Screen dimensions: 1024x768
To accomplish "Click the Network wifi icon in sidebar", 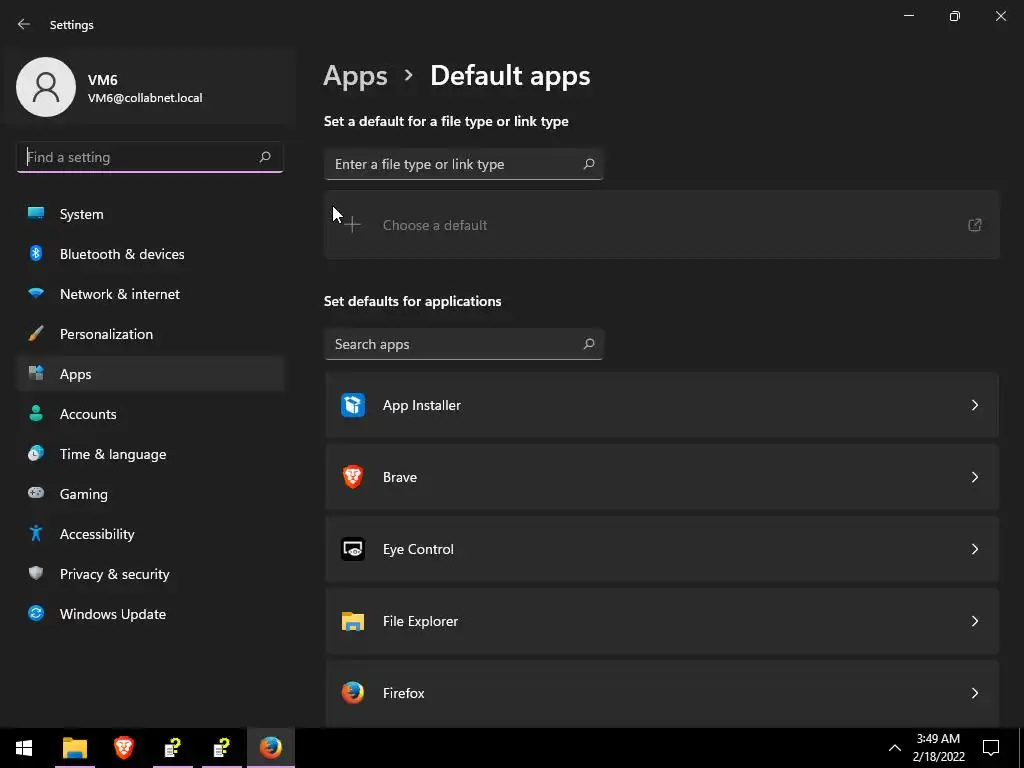I will [36, 293].
